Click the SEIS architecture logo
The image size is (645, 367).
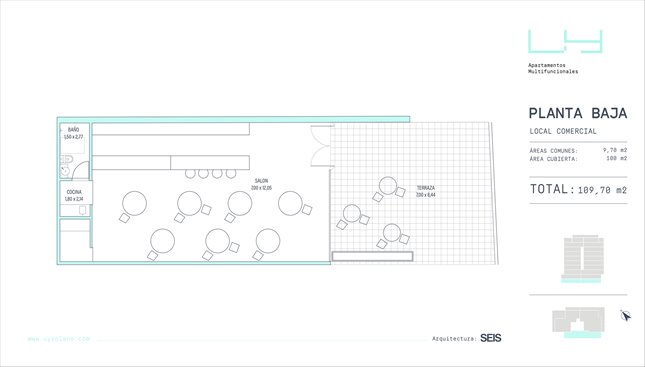[x=491, y=338]
